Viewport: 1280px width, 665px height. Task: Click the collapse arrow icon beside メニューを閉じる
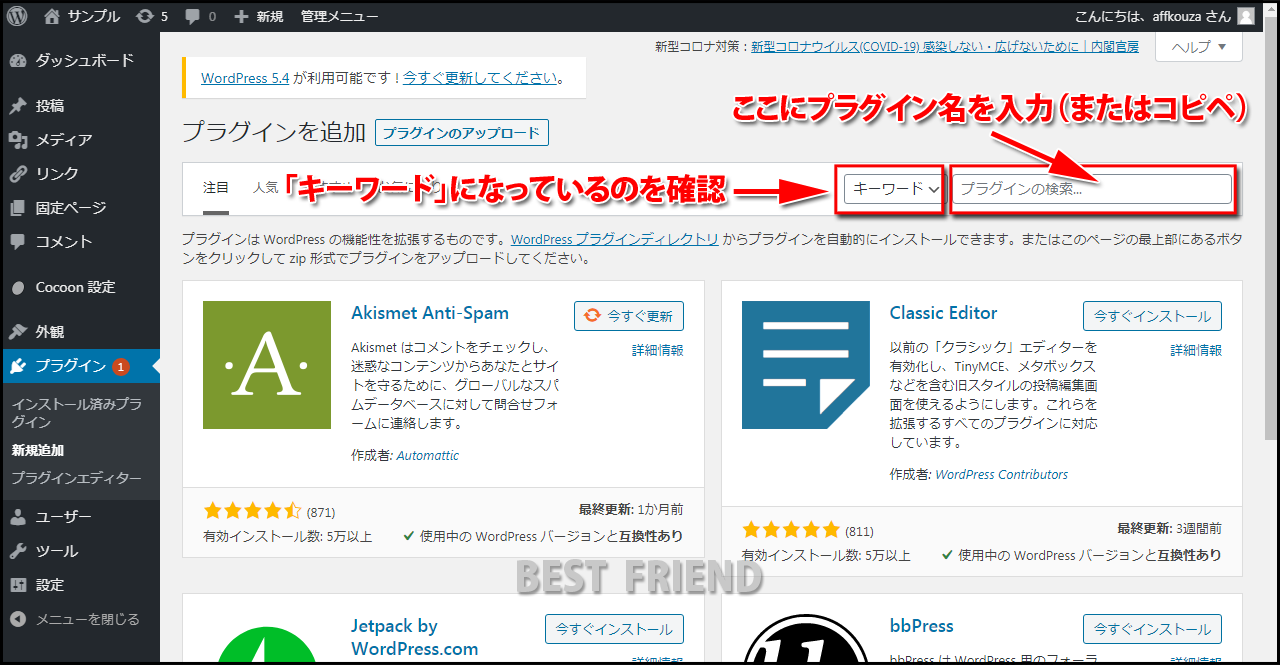tap(18, 619)
